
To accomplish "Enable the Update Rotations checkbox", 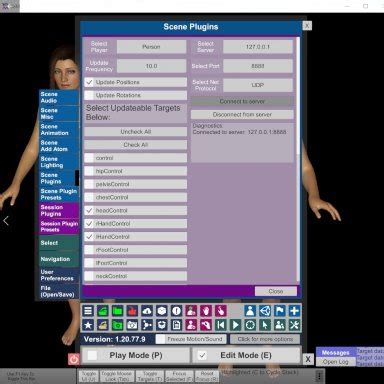I will click(89, 95).
